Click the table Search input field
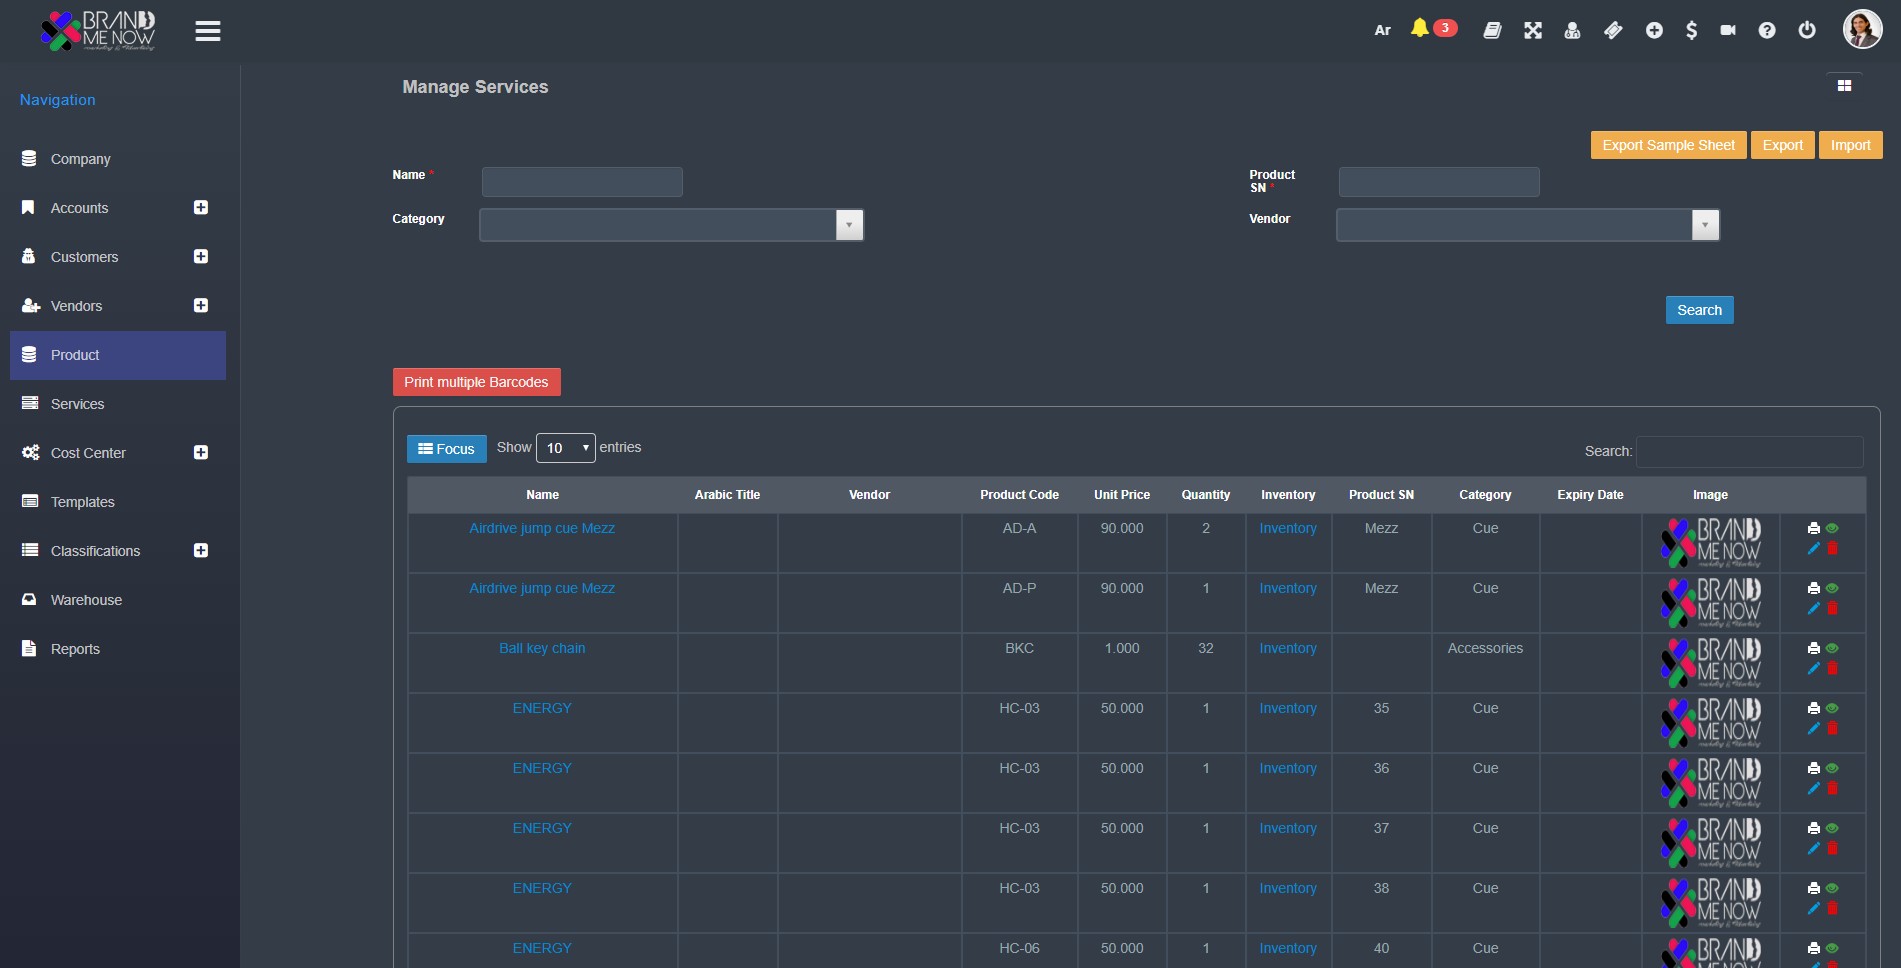 point(1749,452)
